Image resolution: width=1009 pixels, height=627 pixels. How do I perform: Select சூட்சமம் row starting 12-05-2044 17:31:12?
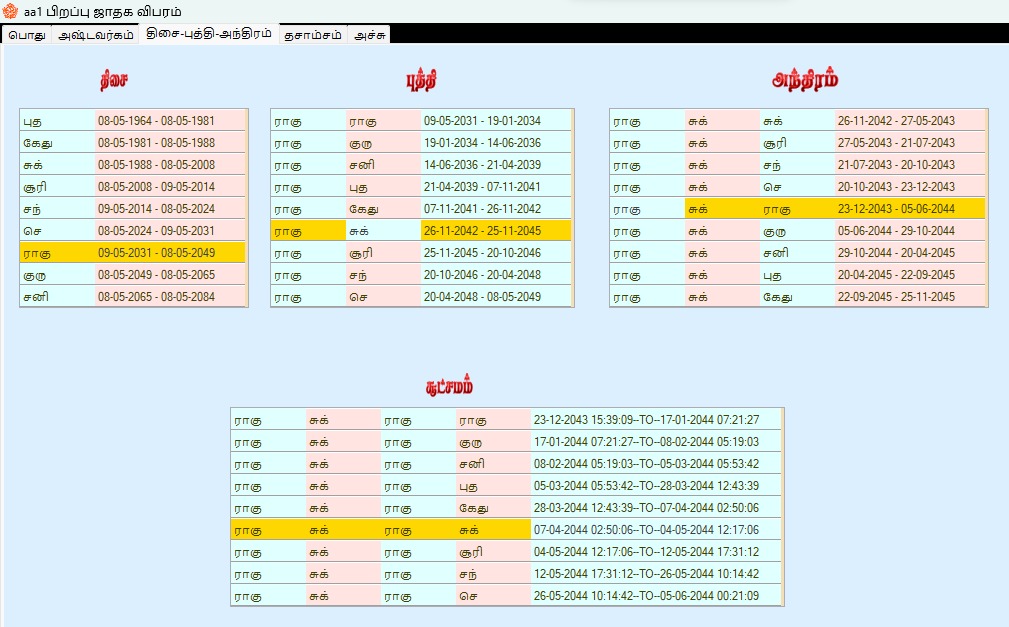click(x=506, y=574)
